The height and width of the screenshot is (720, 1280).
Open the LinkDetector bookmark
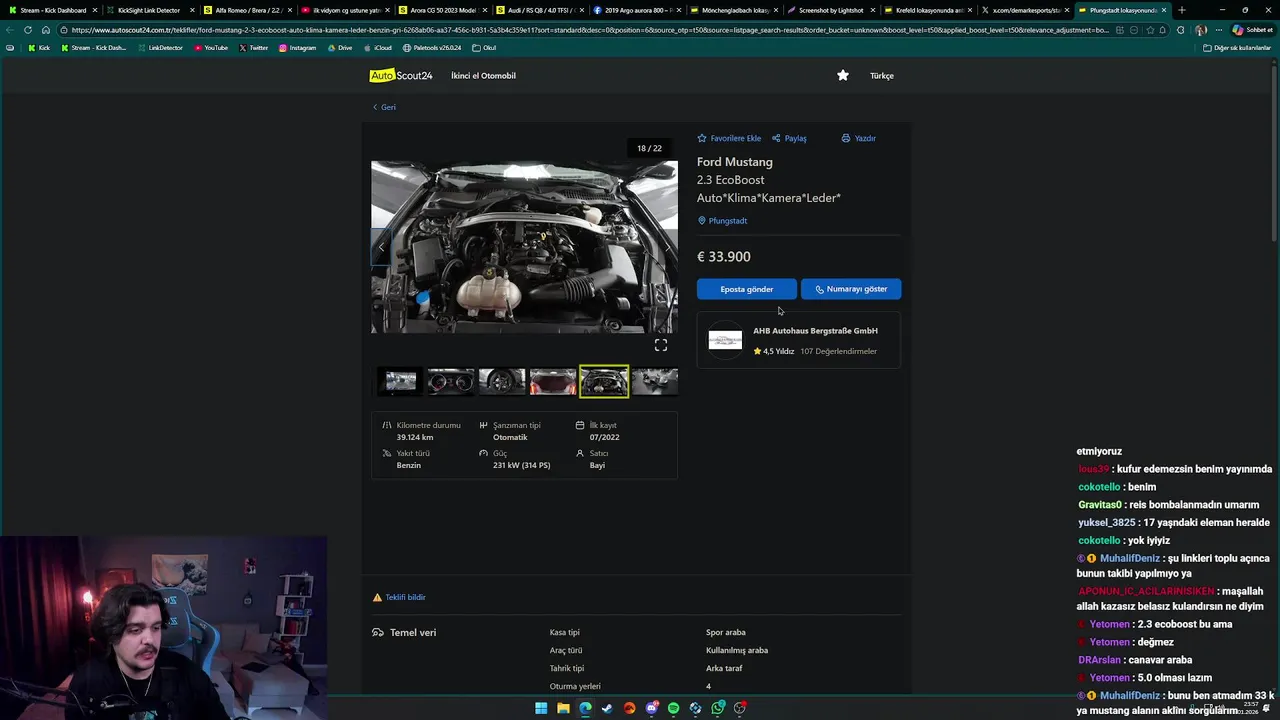coord(162,48)
